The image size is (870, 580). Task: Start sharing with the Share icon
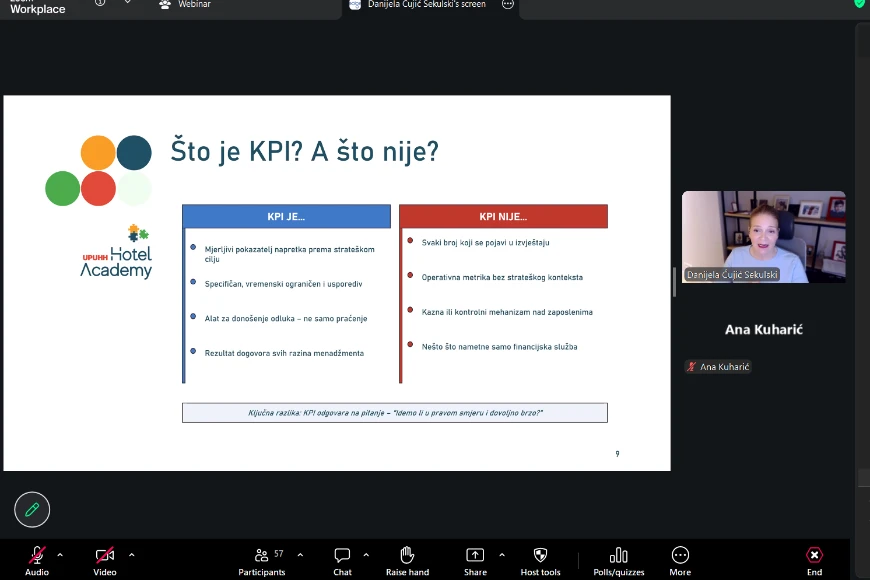click(475, 556)
